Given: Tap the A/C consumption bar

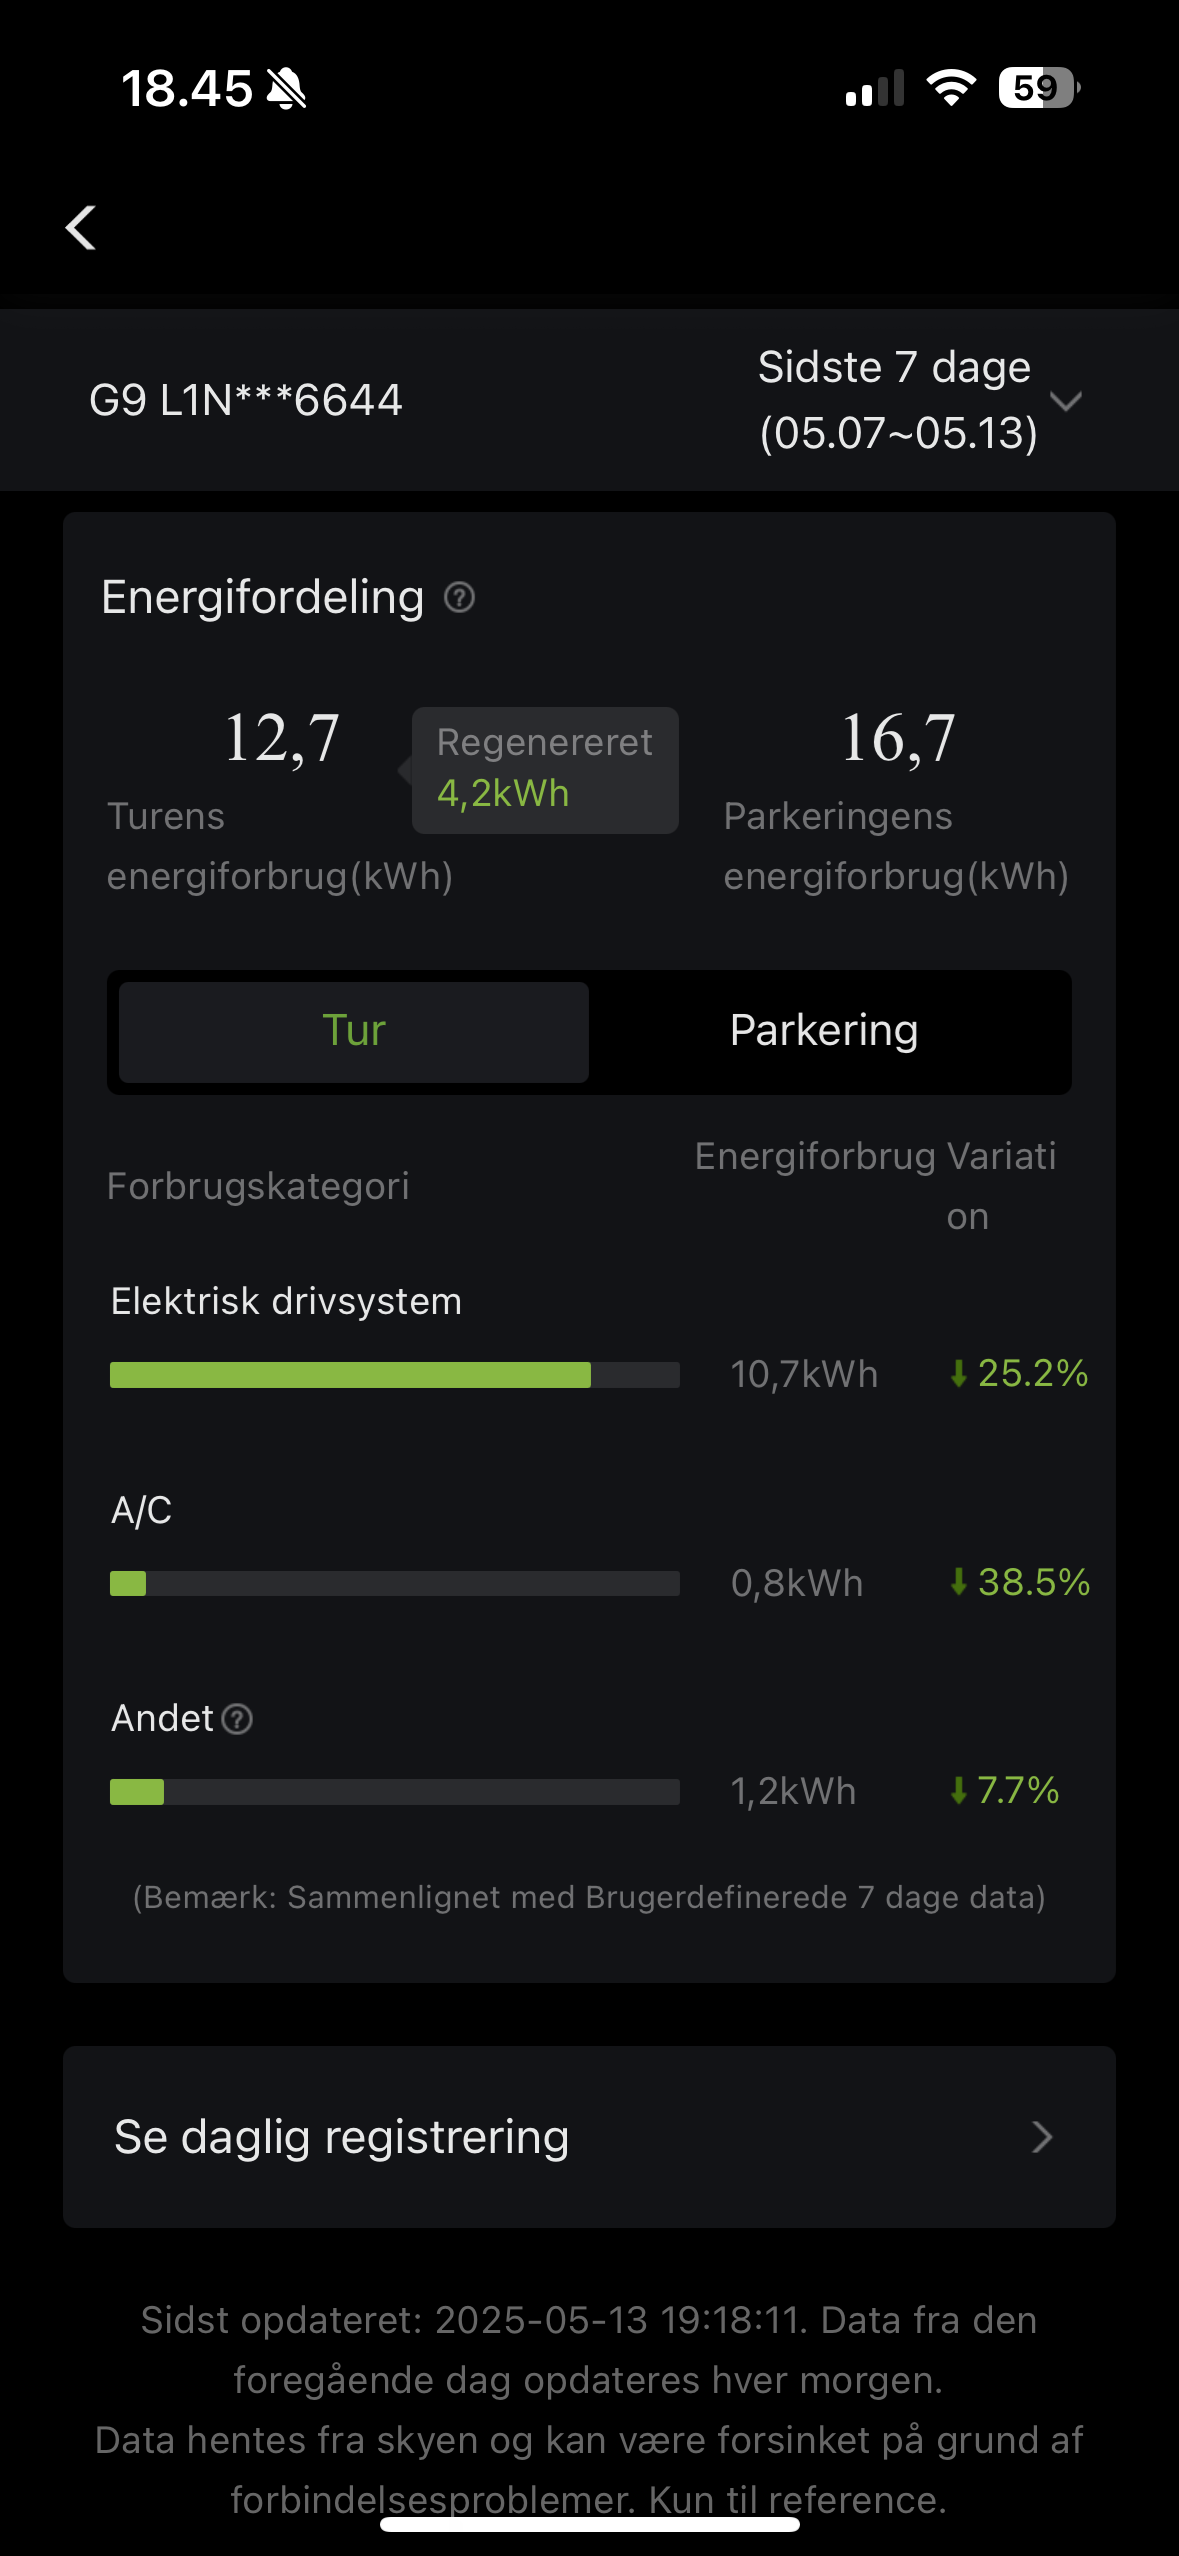Looking at the screenshot, I should pyautogui.click(x=394, y=1583).
